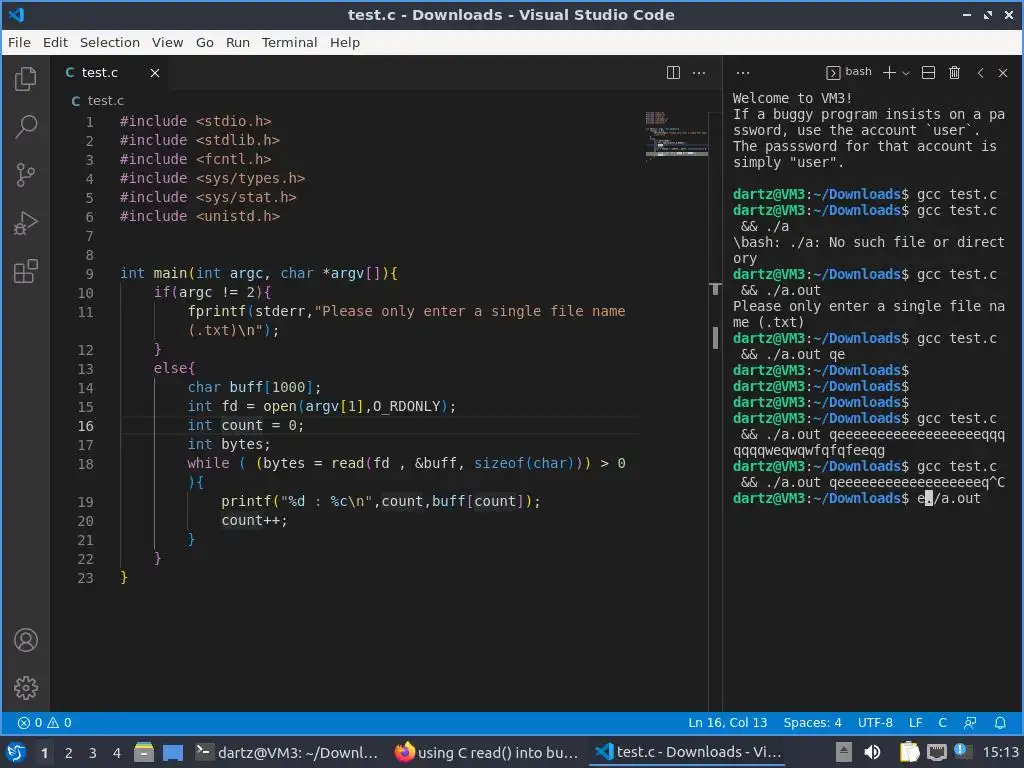1024x768 pixels.
Task: Move the panel with the chevron icon
Action: coord(980,72)
